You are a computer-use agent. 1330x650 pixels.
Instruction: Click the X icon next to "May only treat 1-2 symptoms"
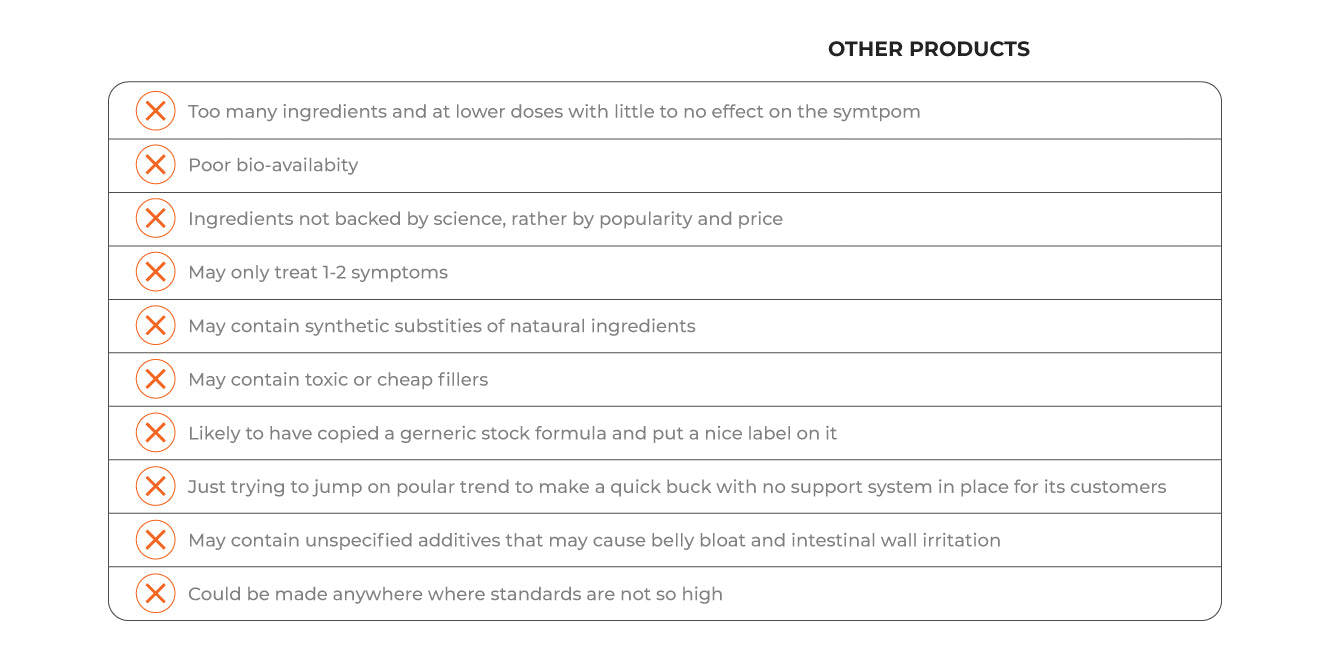click(155, 272)
